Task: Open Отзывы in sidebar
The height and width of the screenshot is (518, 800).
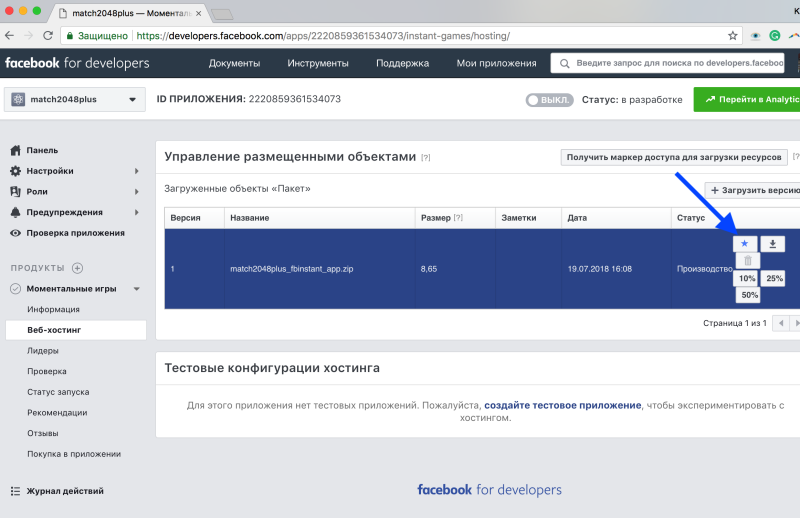Action: point(43,433)
